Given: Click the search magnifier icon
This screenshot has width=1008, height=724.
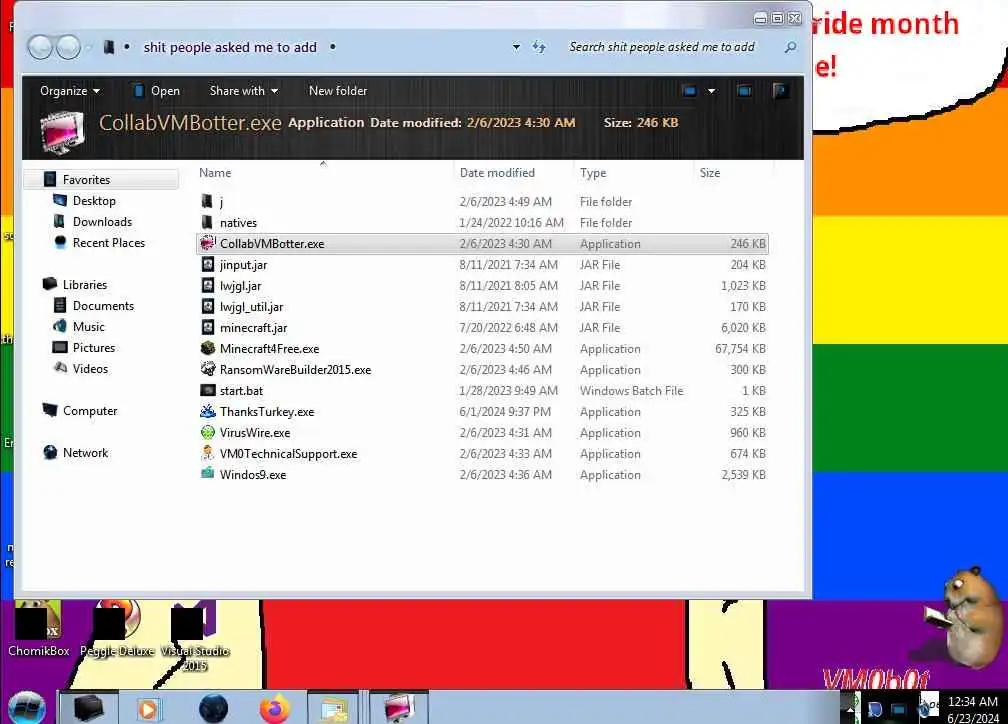Looking at the screenshot, I should click(790, 47).
